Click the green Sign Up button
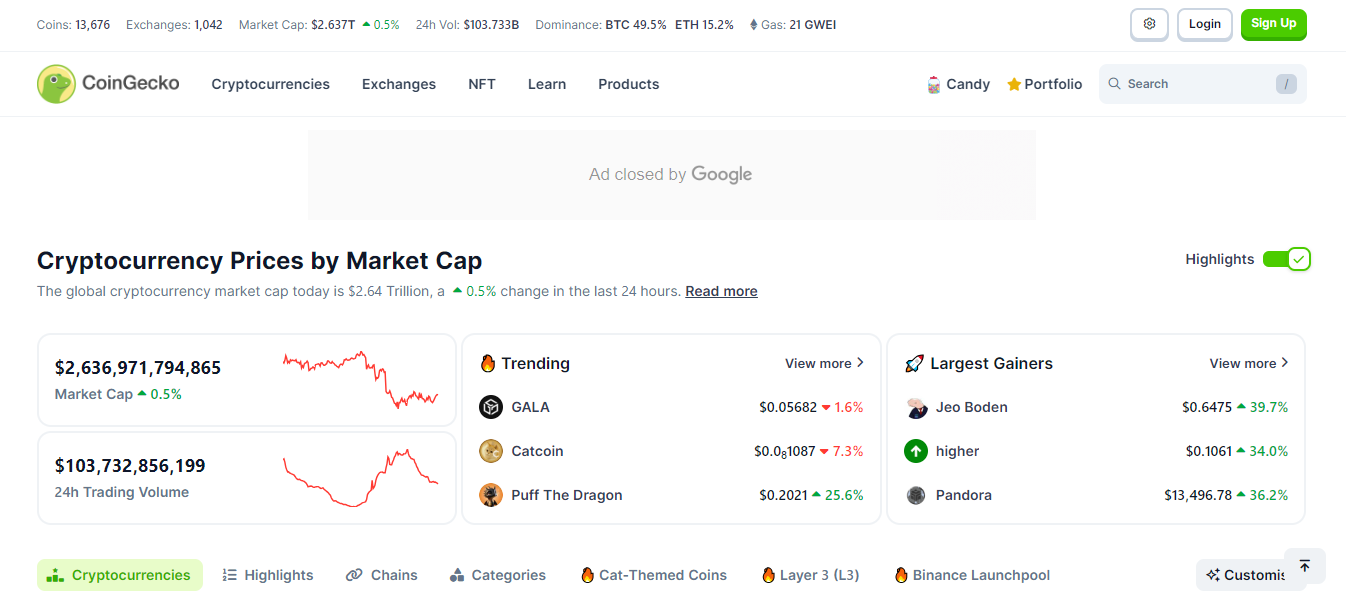 (x=1274, y=24)
